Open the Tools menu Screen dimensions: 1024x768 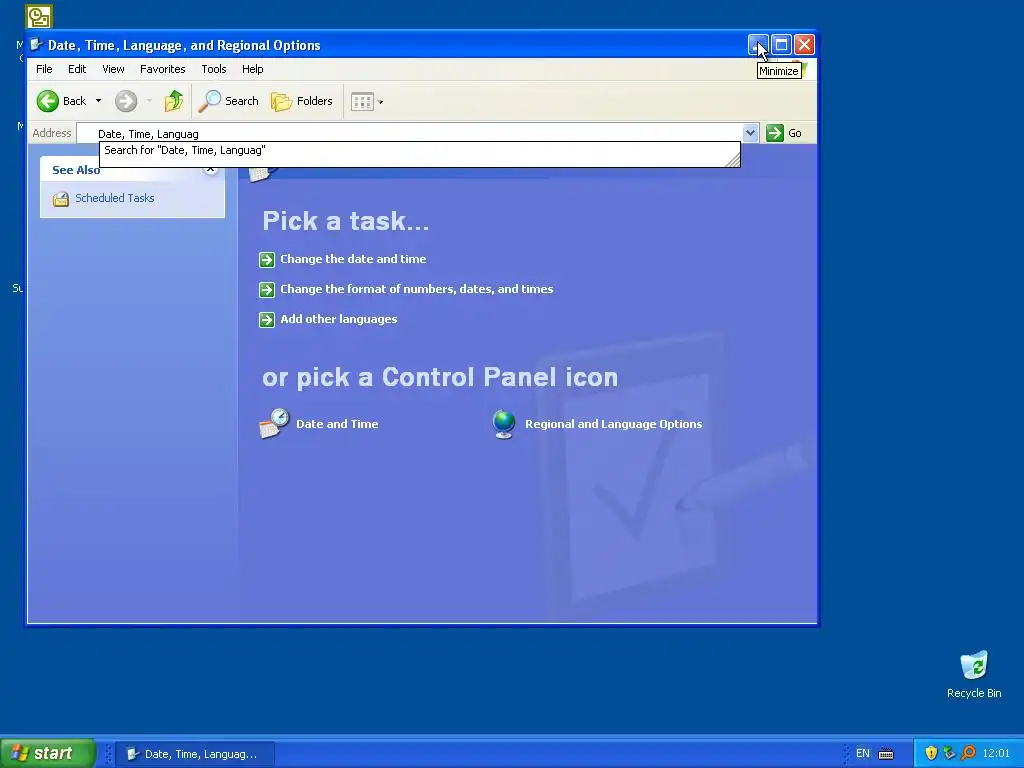(214, 69)
